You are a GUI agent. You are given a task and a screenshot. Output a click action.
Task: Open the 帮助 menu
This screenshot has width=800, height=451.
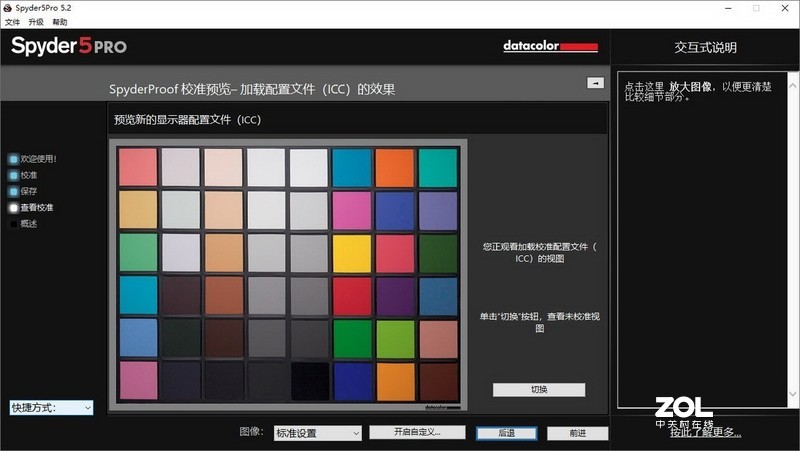[60, 22]
